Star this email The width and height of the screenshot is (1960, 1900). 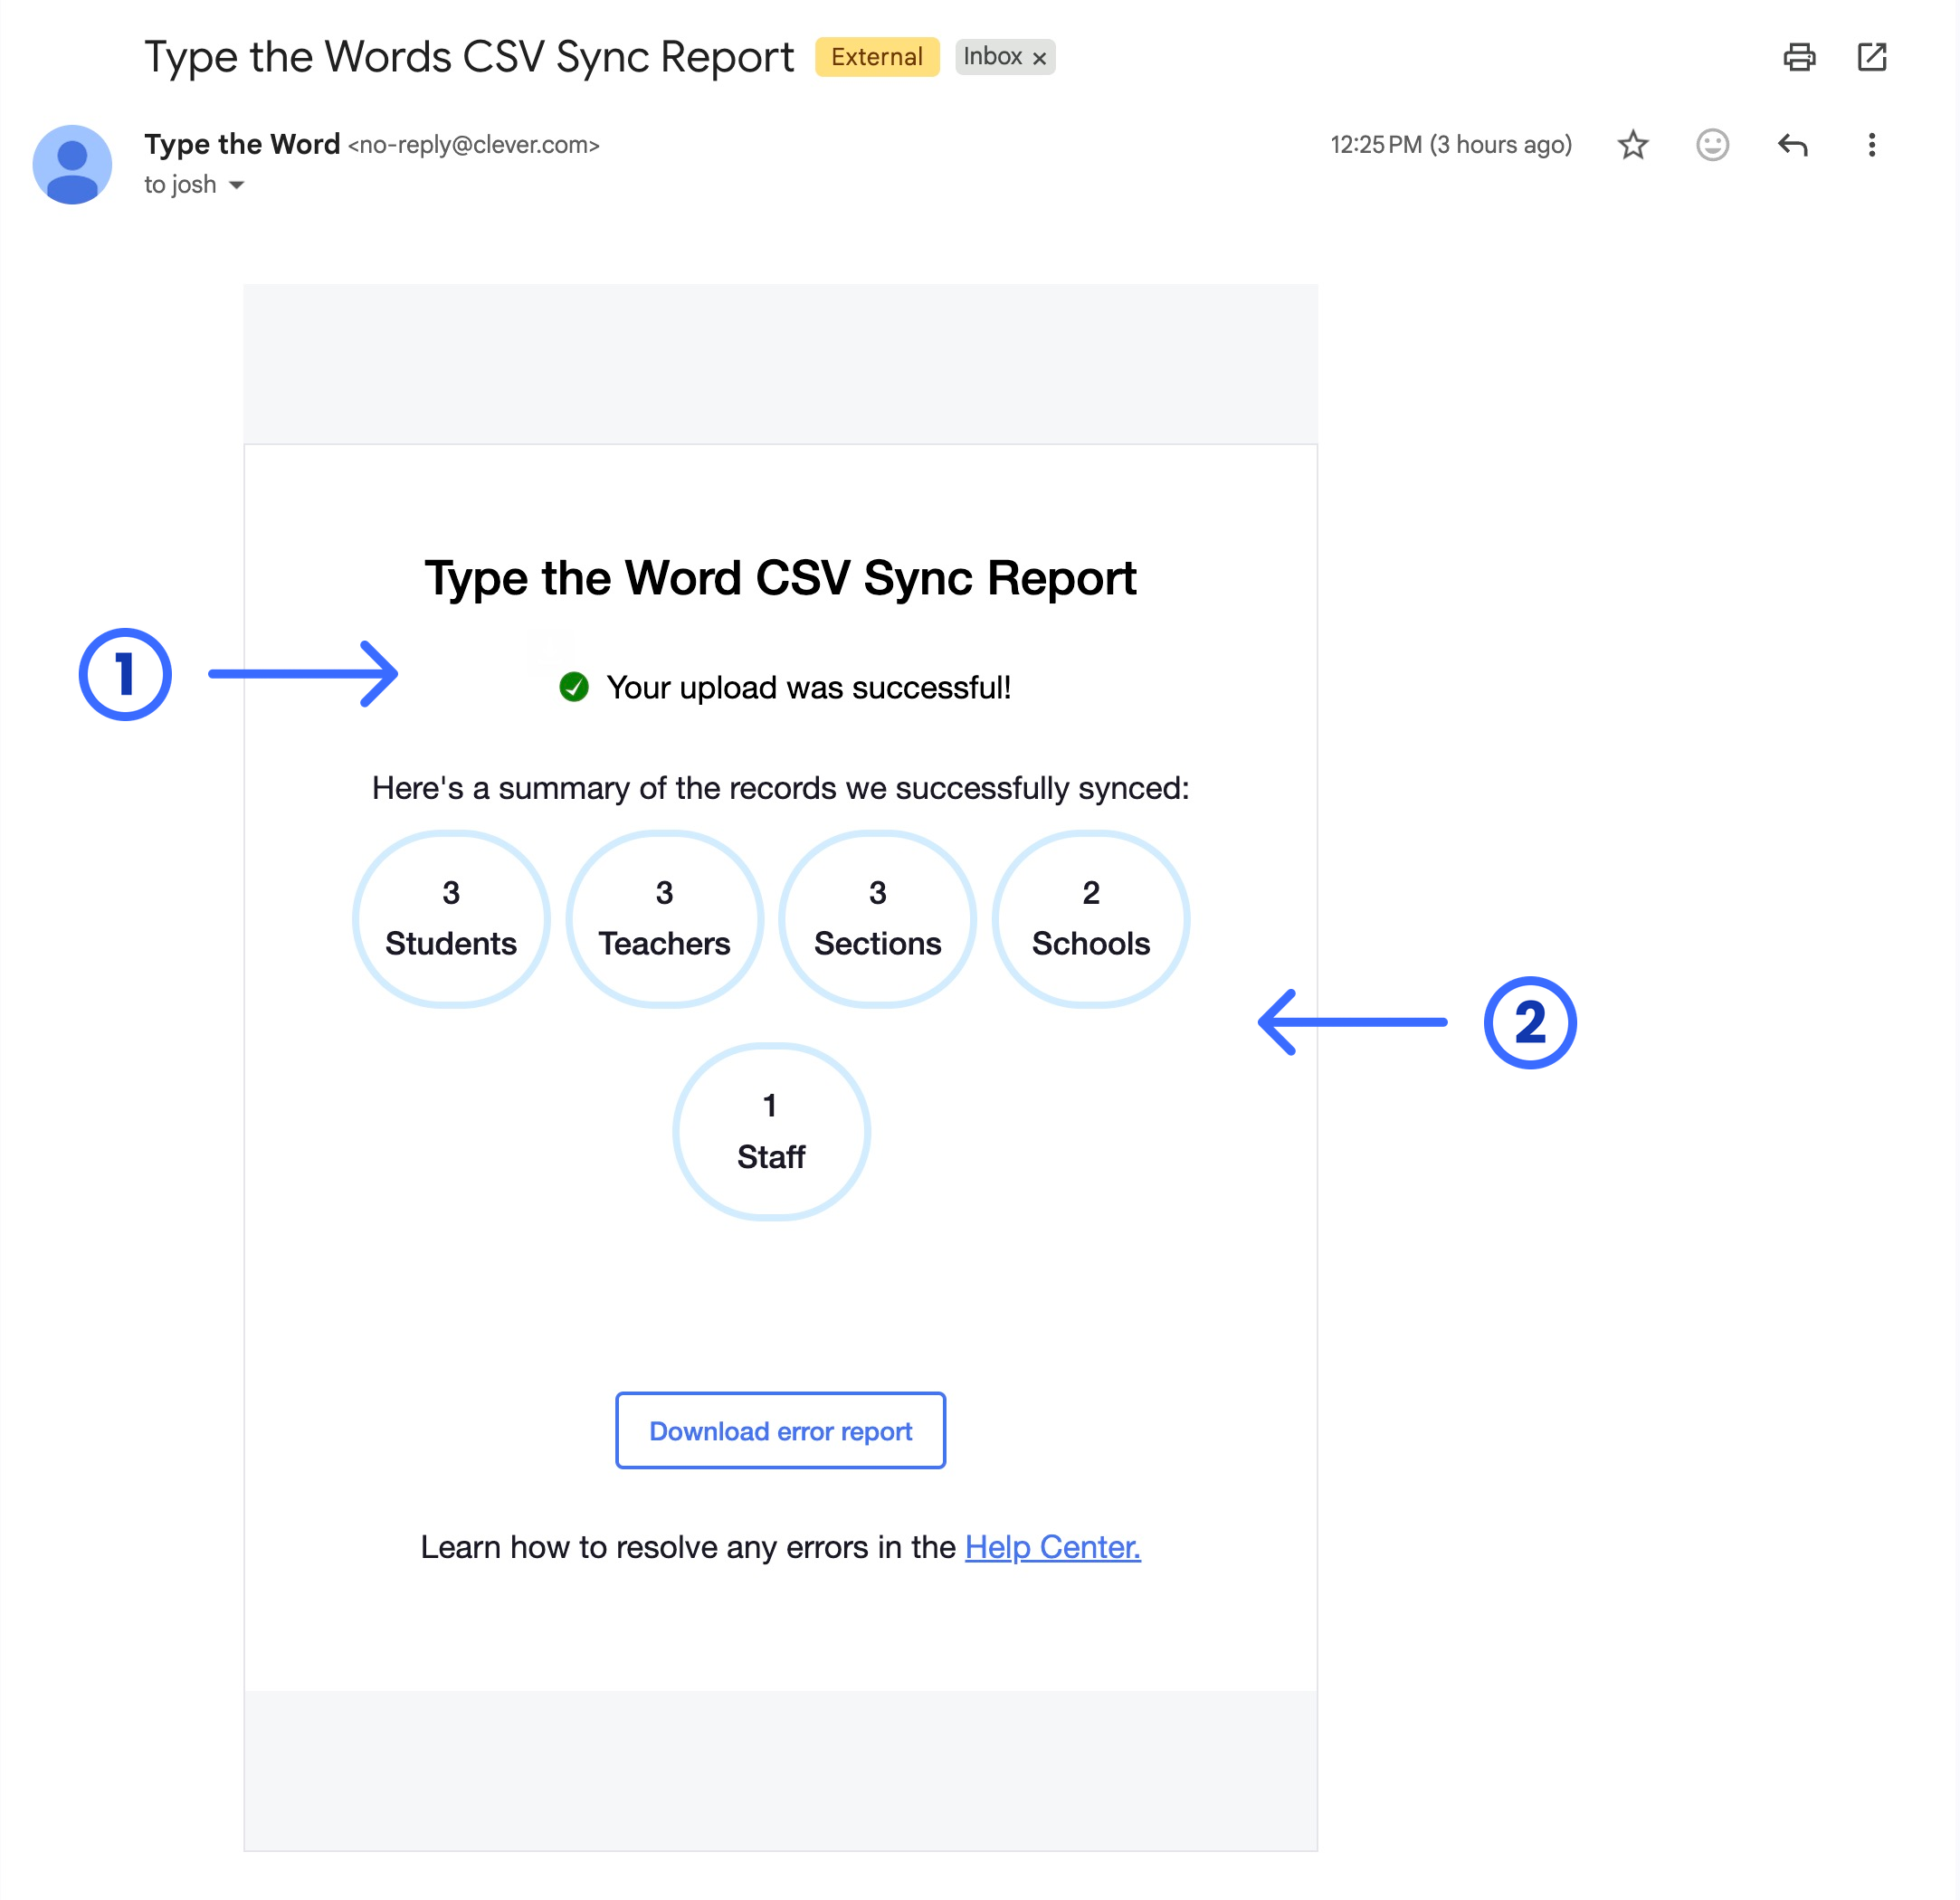coord(1632,145)
